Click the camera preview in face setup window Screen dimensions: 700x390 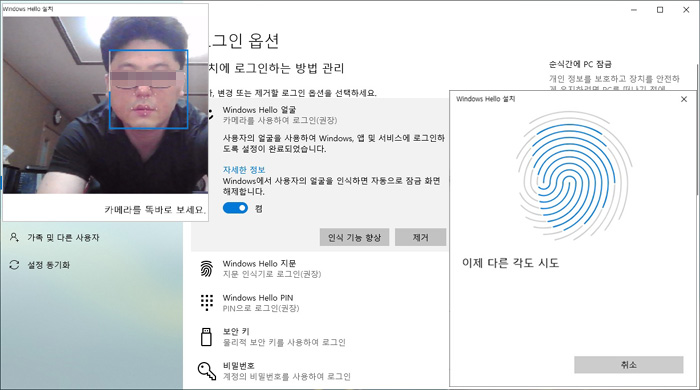pos(105,105)
